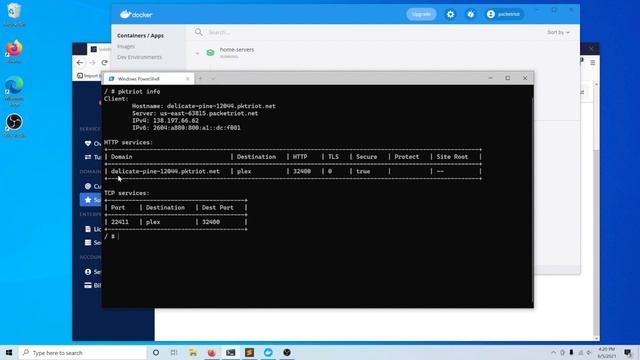Open Firefox desktop shortcut

point(14,51)
